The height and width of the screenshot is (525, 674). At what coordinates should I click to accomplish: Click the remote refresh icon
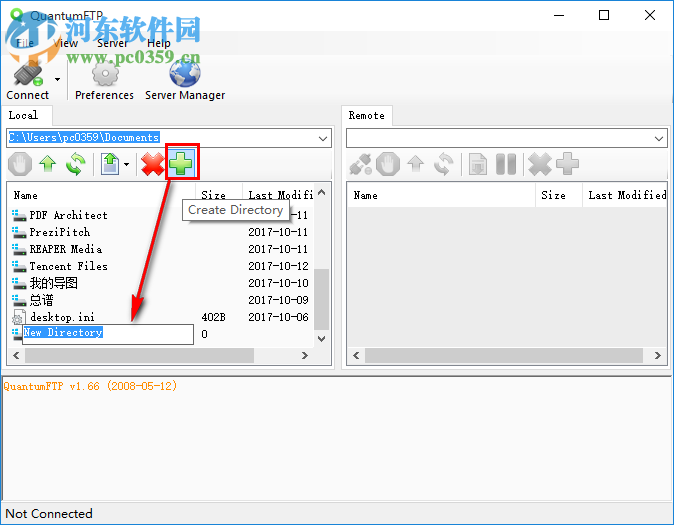[x=444, y=164]
